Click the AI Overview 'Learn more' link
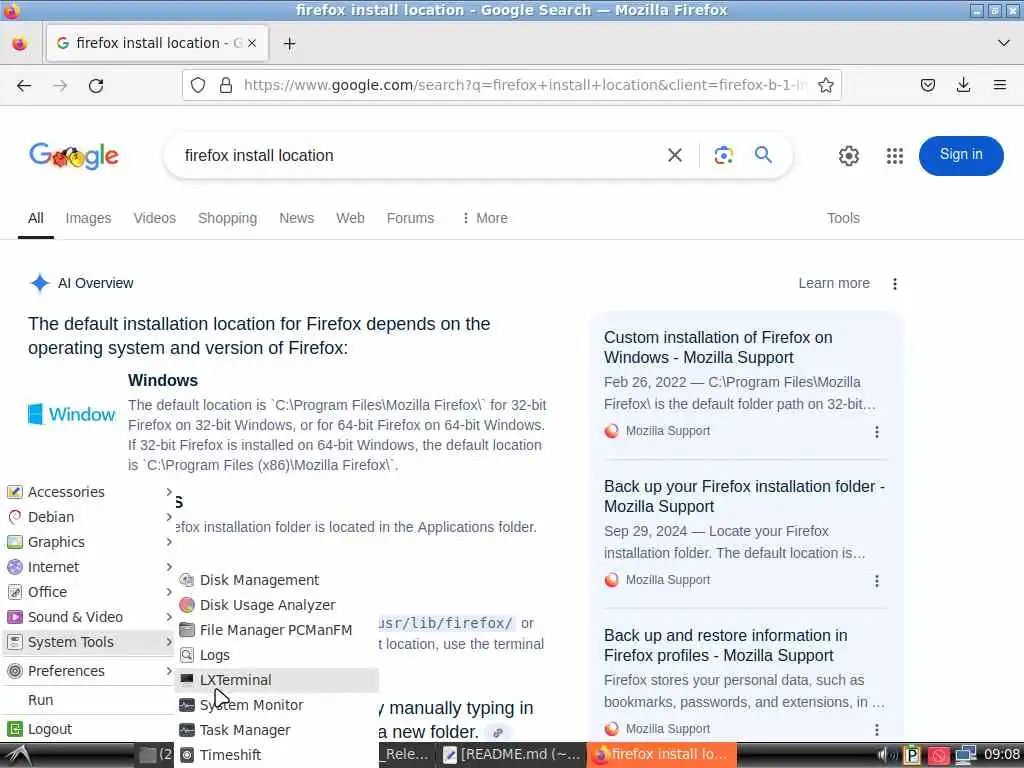Viewport: 1024px width, 768px height. pyautogui.click(x=834, y=283)
